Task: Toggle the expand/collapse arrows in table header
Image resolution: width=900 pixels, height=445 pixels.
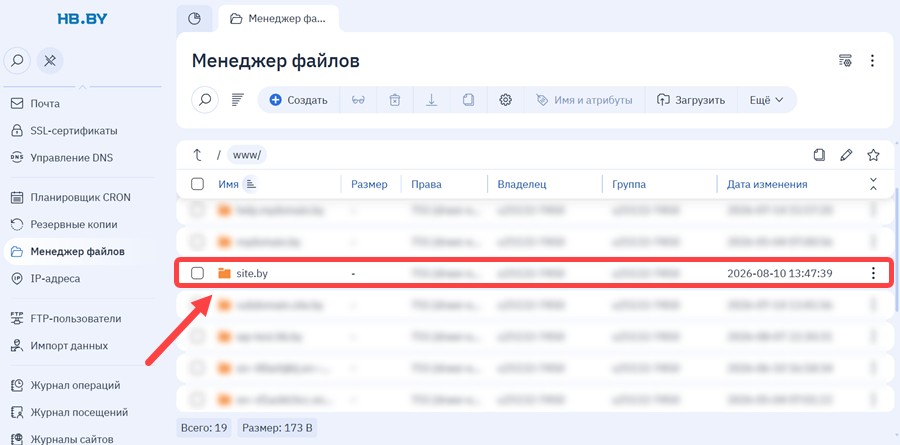Action: (873, 184)
